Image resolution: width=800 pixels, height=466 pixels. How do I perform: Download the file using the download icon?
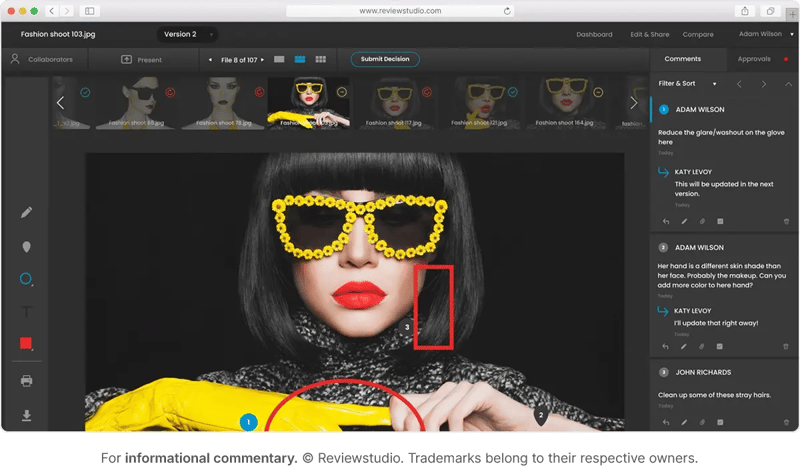(26, 415)
